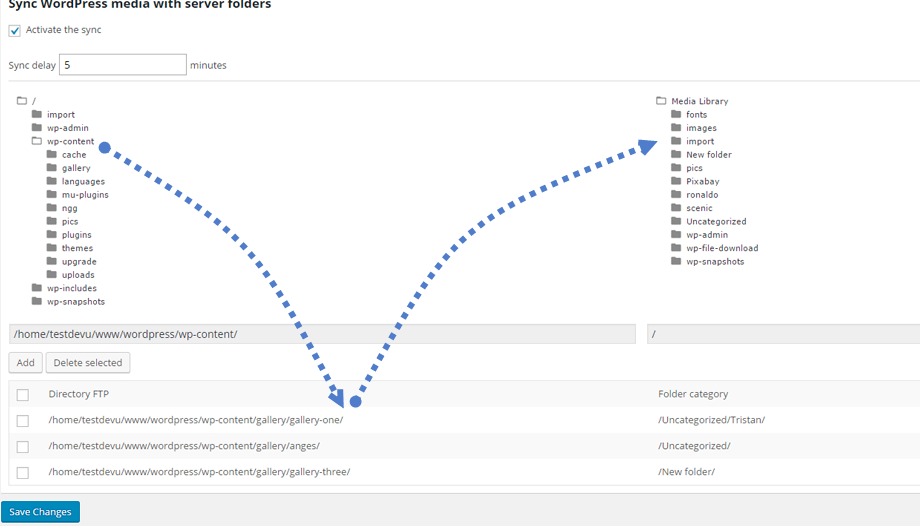920x526 pixels.
Task: Select the wp-admin folder in Media Library
Action: click(x=707, y=235)
